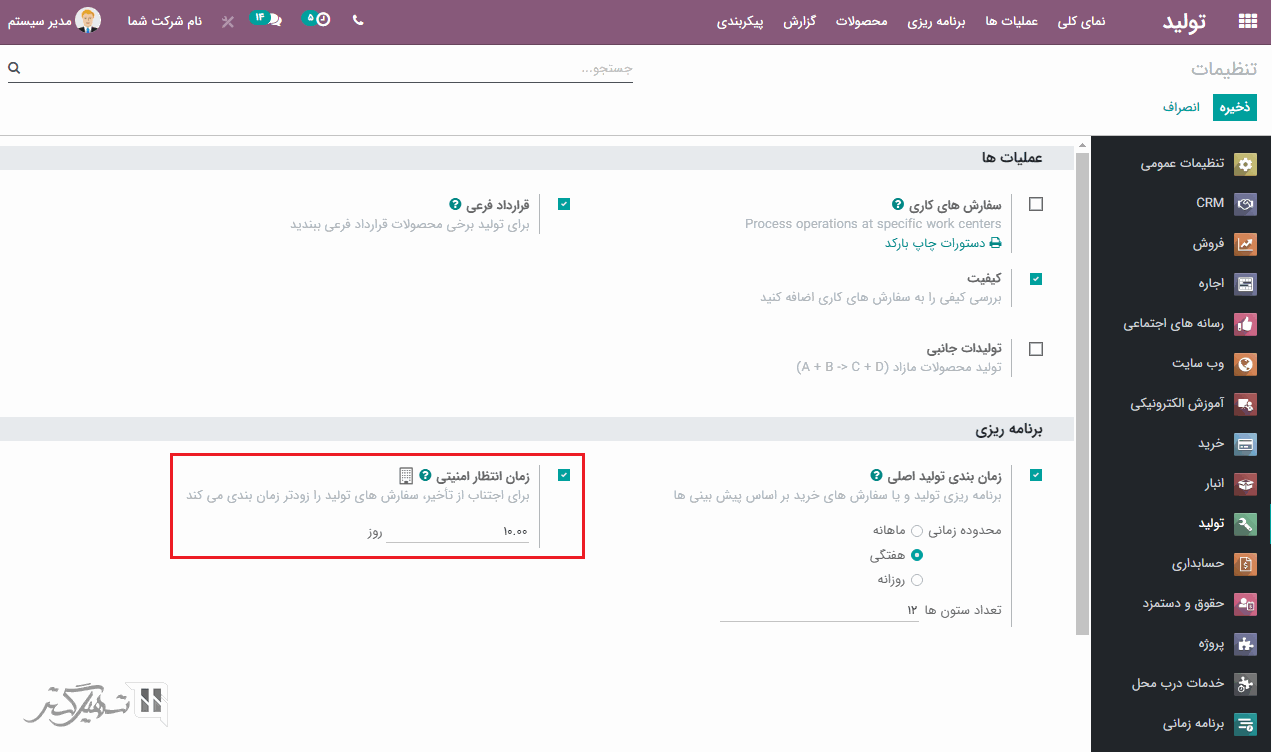Open نمای کلی menu
The image size is (1272, 752).
tap(1081, 21)
